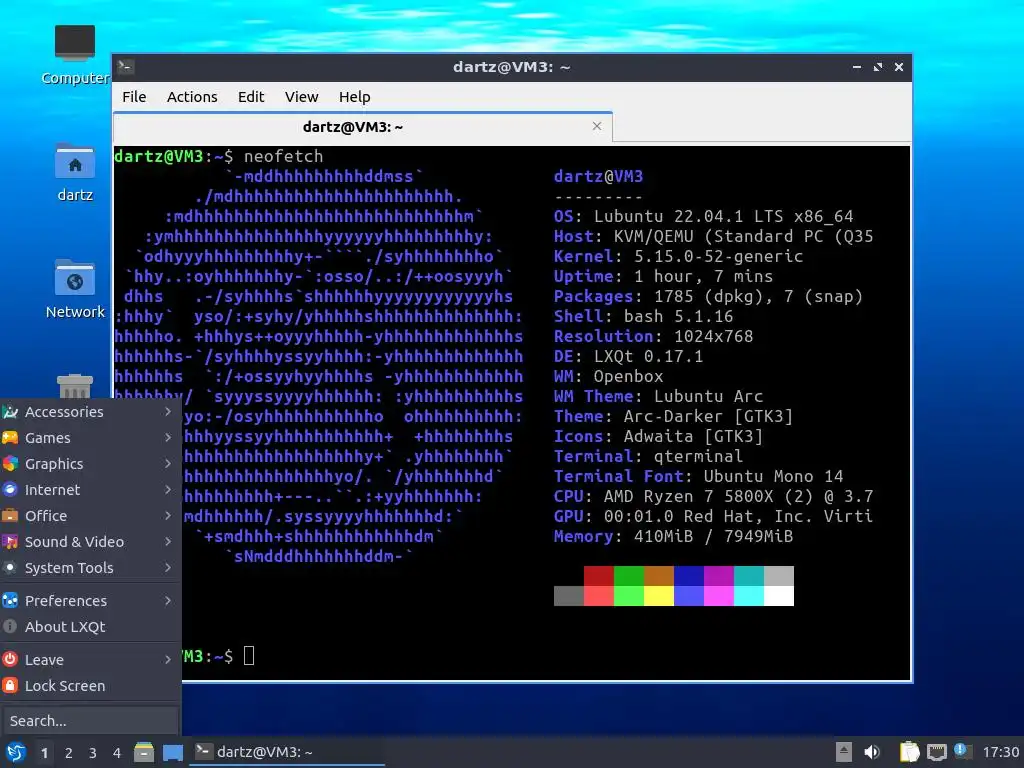Click the Leave power icon
Image resolution: width=1024 pixels, height=768 pixels.
[10, 659]
